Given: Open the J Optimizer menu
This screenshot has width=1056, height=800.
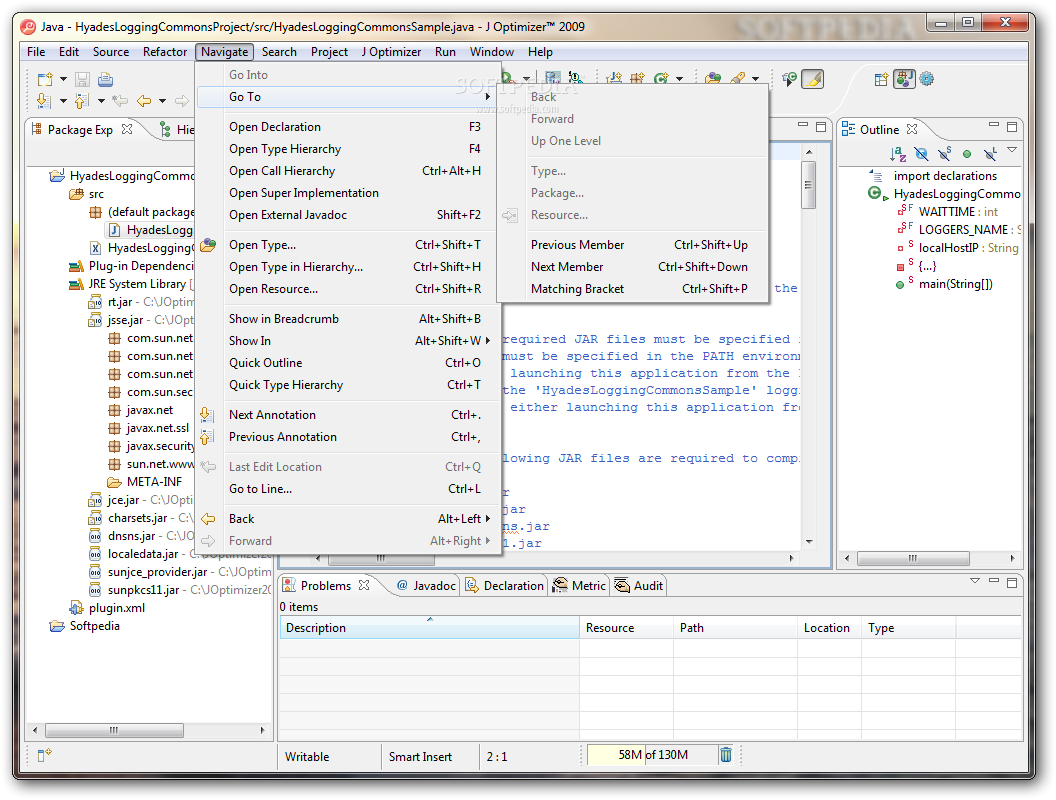Looking at the screenshot, I should [391, 52].
